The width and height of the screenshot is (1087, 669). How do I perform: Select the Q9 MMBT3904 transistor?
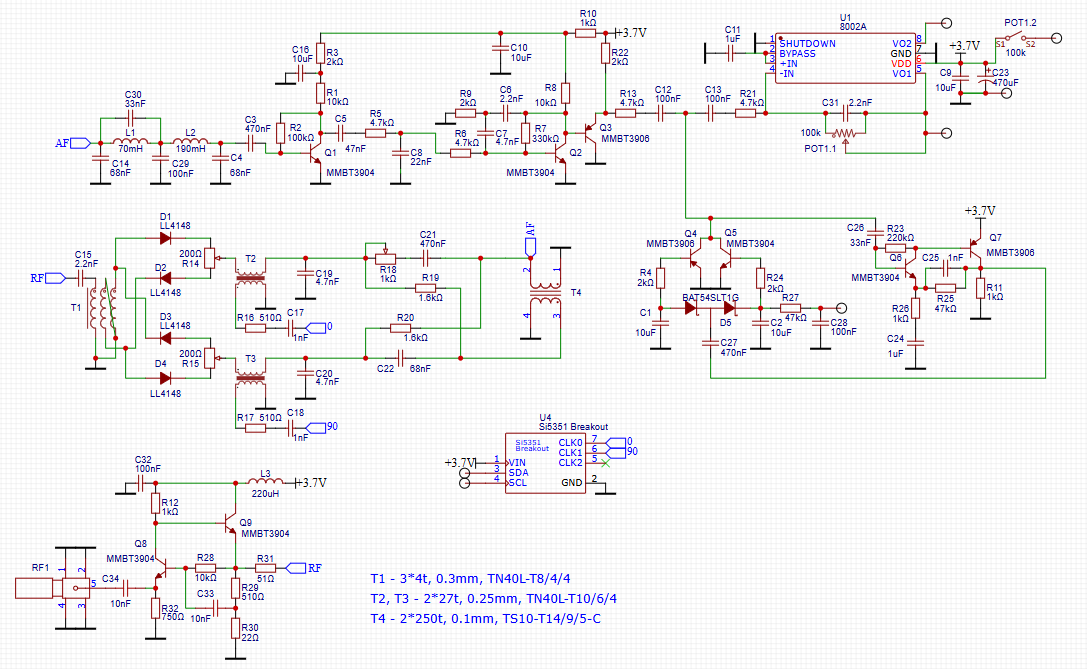coord(228,526)
